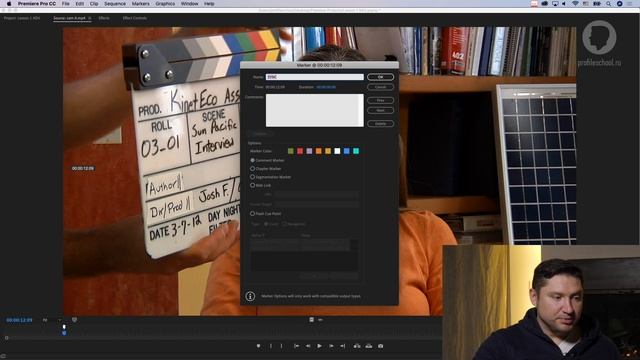Screen dimensions: 640x360
Task: Open Spotlight search in the menu bar
Action: [x=608, y=4]
